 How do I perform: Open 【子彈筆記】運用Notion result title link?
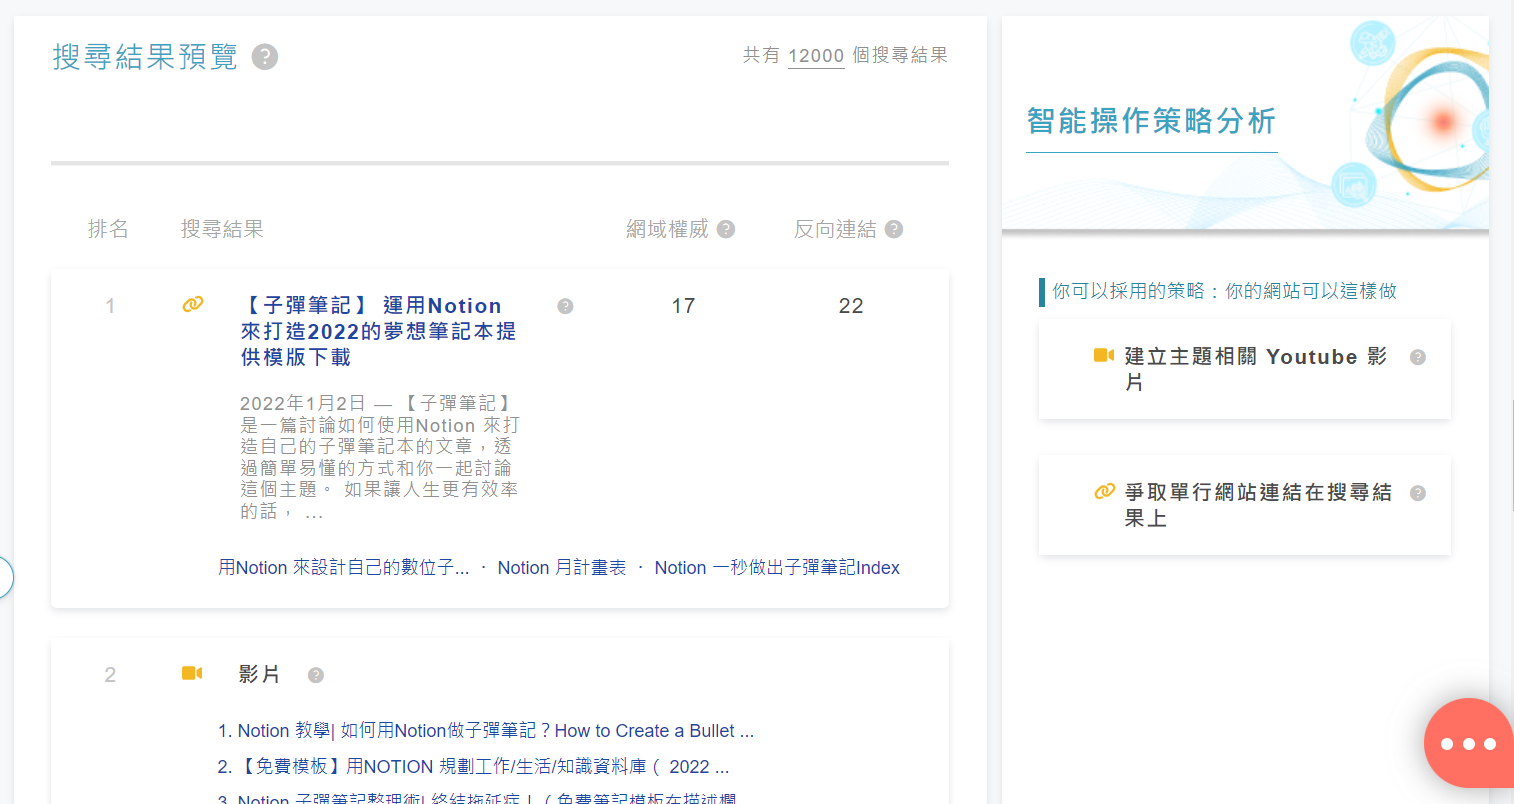378,331
